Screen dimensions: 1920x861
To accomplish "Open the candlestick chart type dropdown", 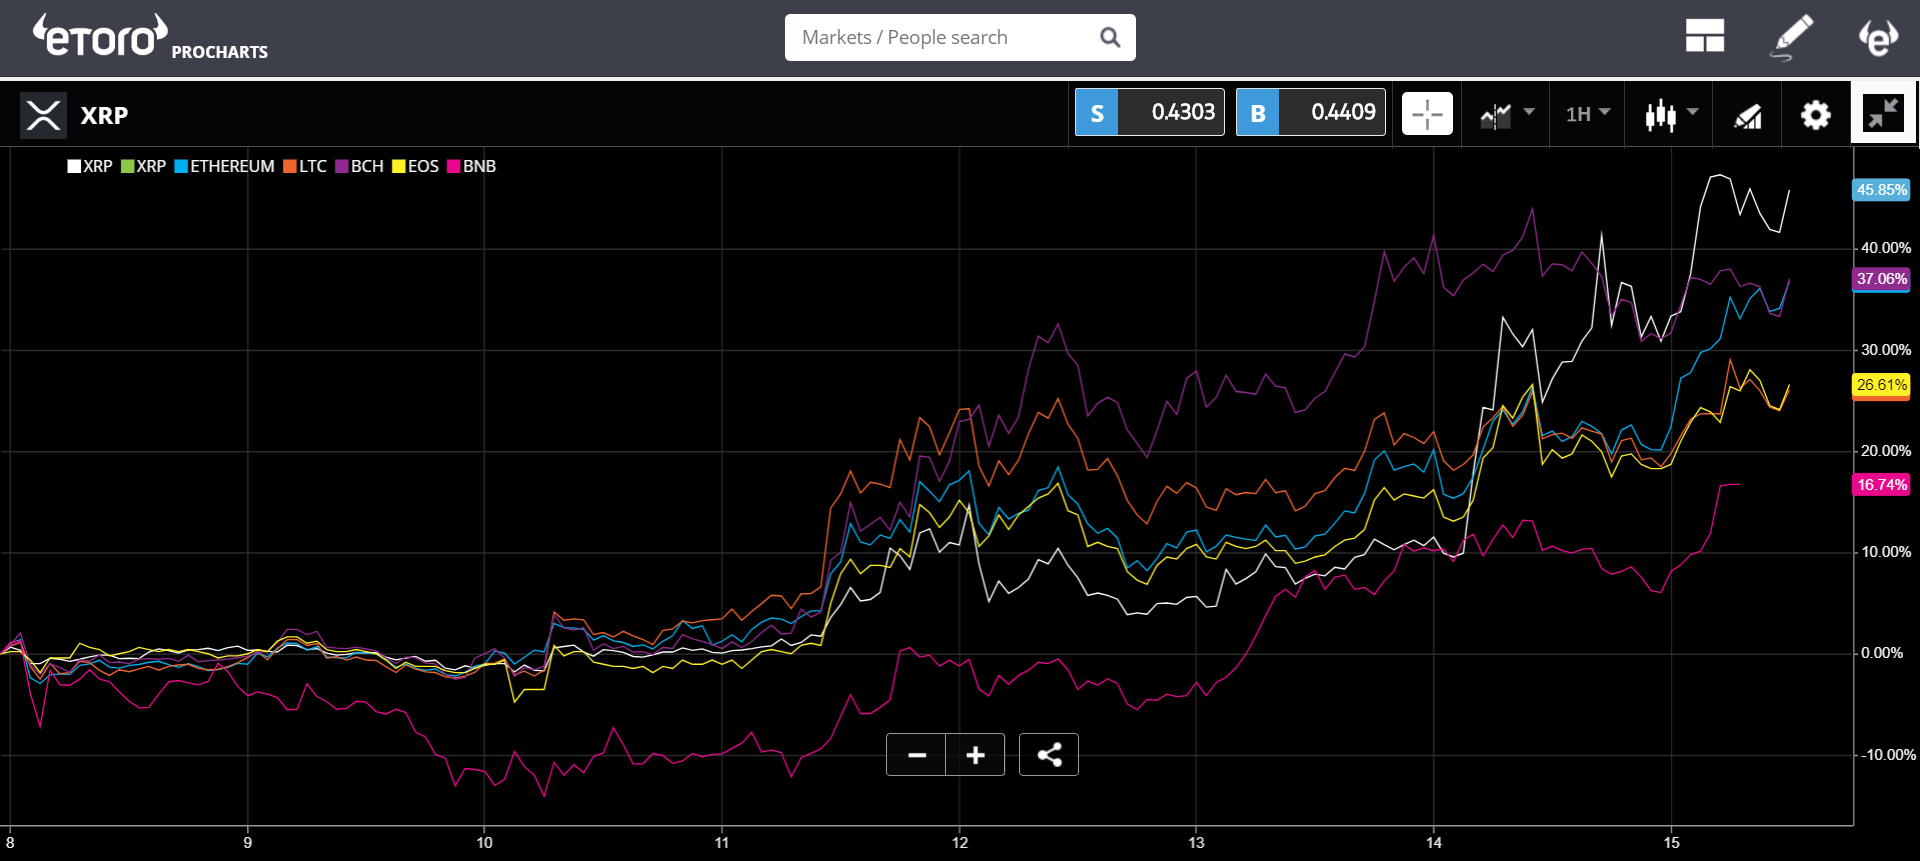I will pyautogui.click(x=1671, y=115).
